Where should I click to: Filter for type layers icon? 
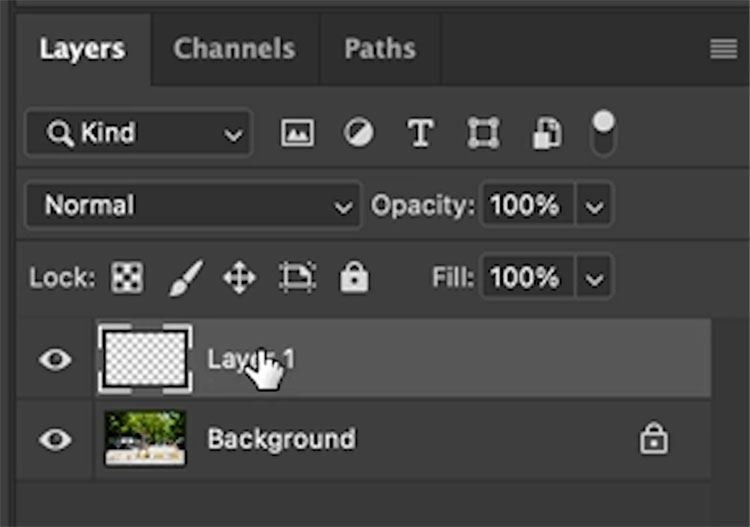pyautogui.click(x=420, y=132)
